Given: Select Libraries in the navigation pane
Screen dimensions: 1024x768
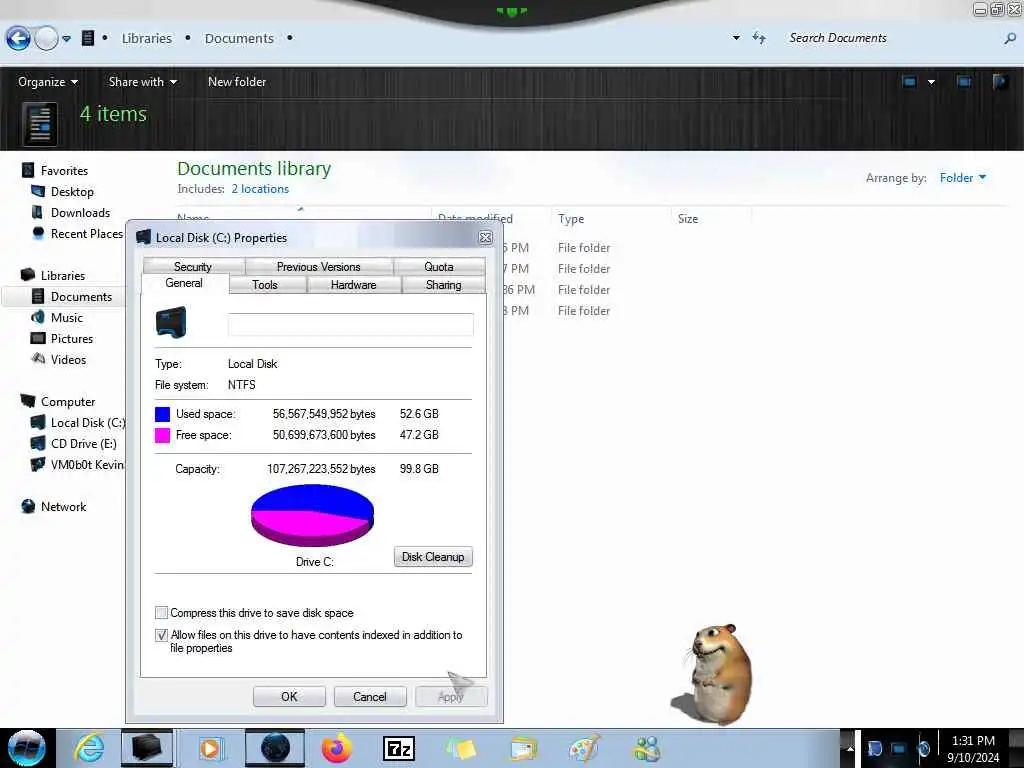Looking at the screenshot, I should 63,276.
